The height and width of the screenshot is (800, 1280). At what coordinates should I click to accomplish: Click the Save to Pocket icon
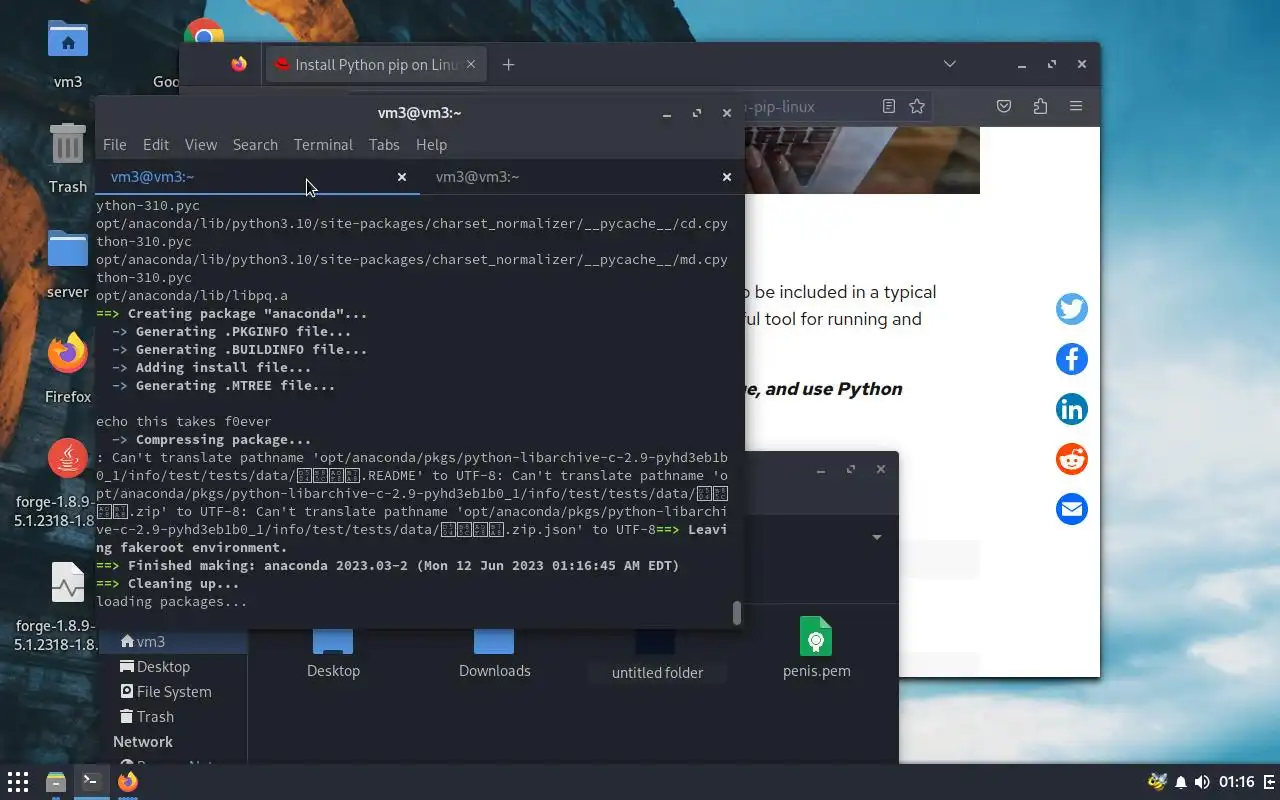[x=1004, y=106]
